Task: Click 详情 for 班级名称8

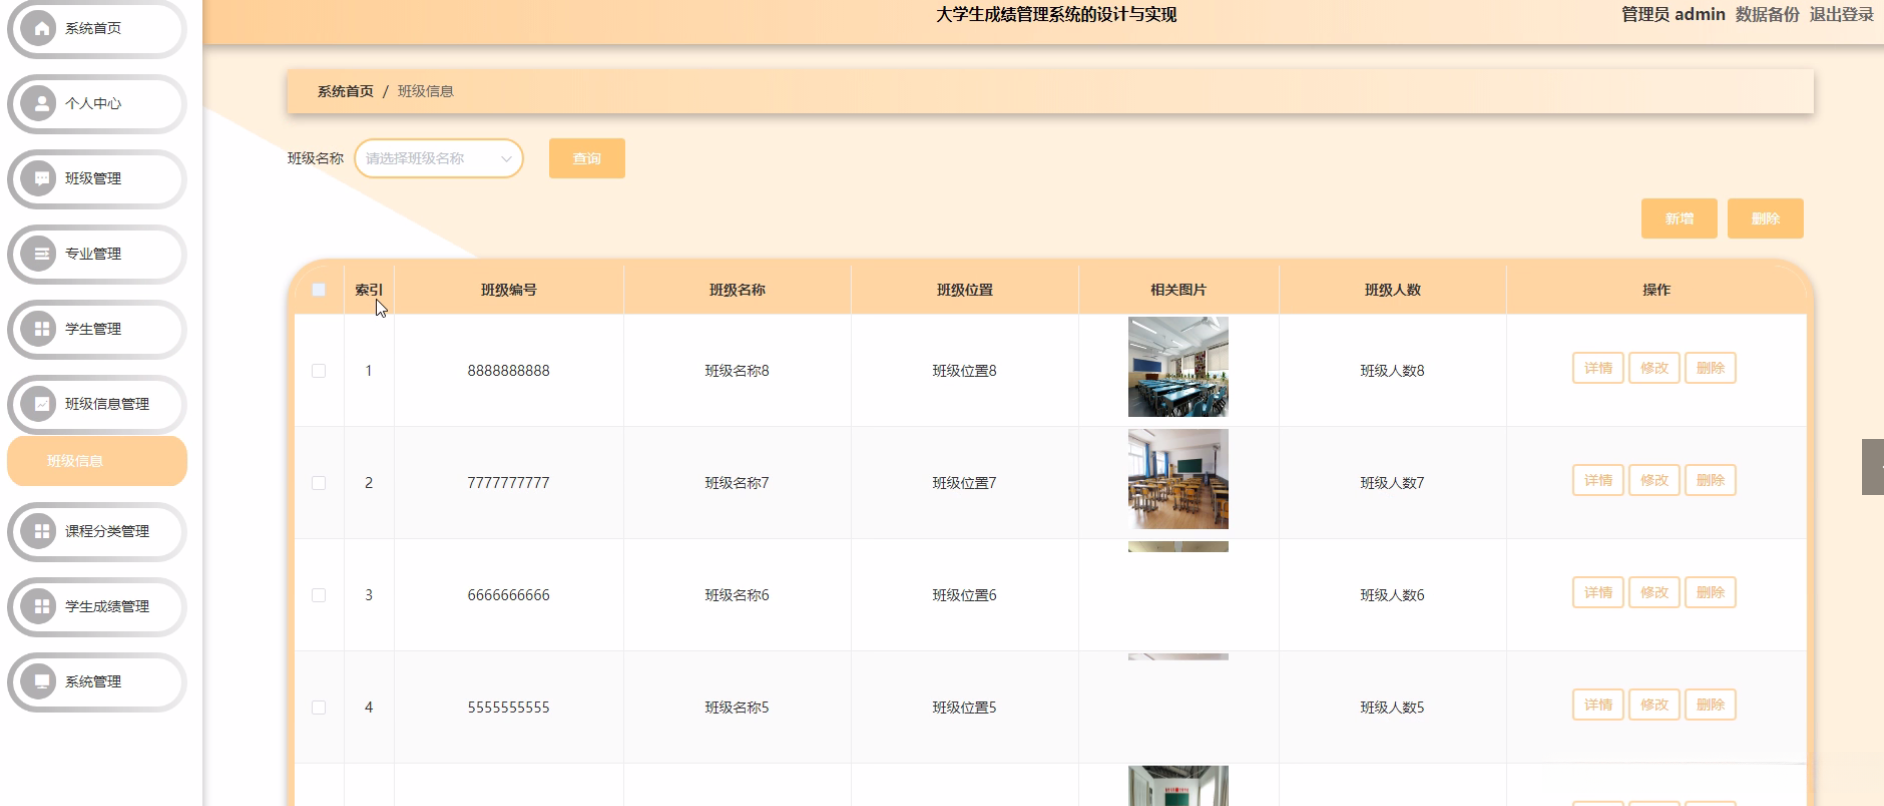Action: [1598, 368]
